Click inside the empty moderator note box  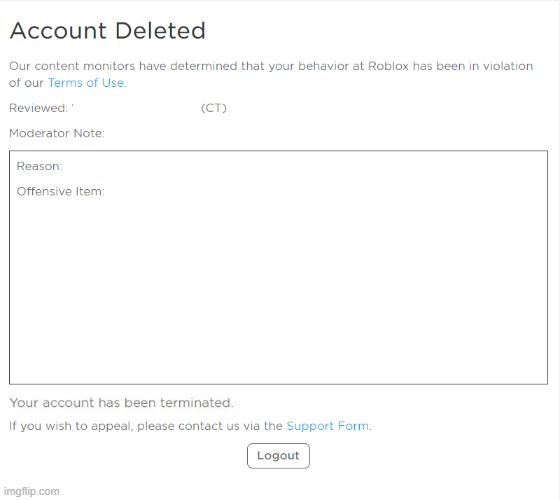coord(278,286)
